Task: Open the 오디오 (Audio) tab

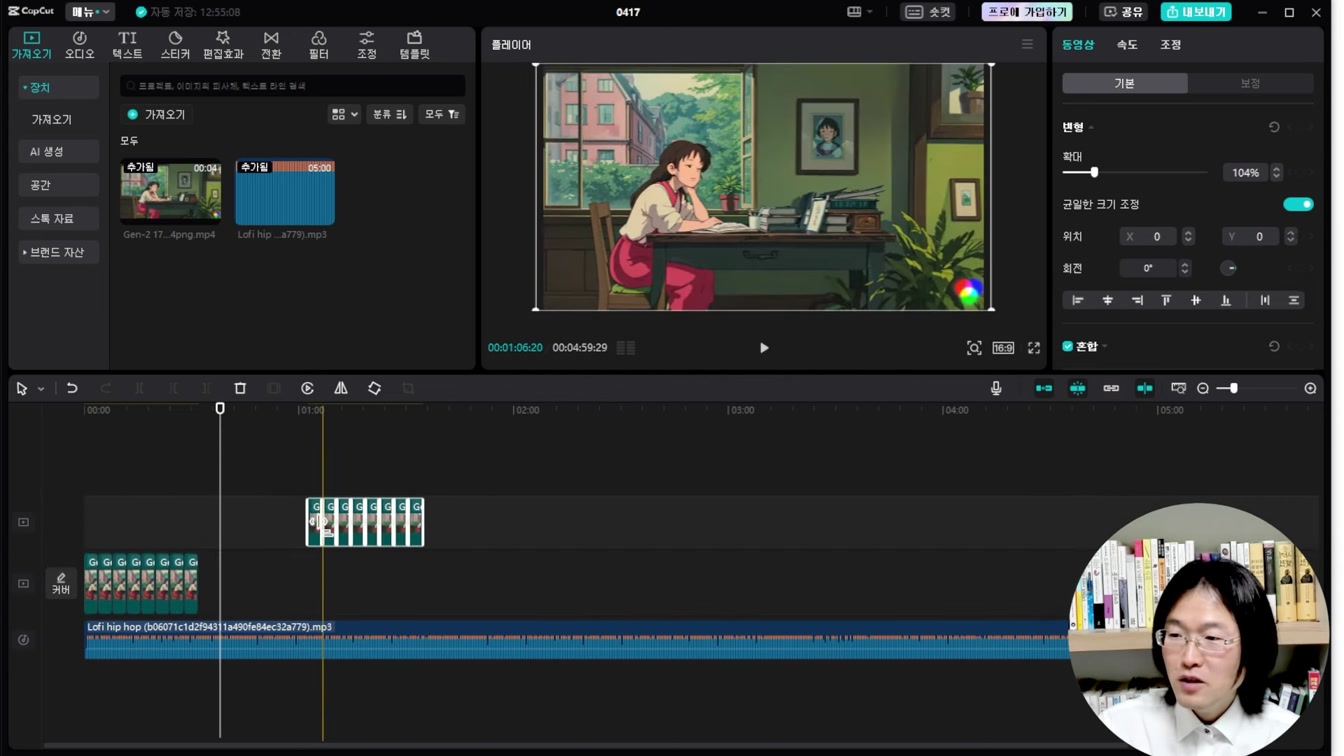Action: click(x=79, y=45)
